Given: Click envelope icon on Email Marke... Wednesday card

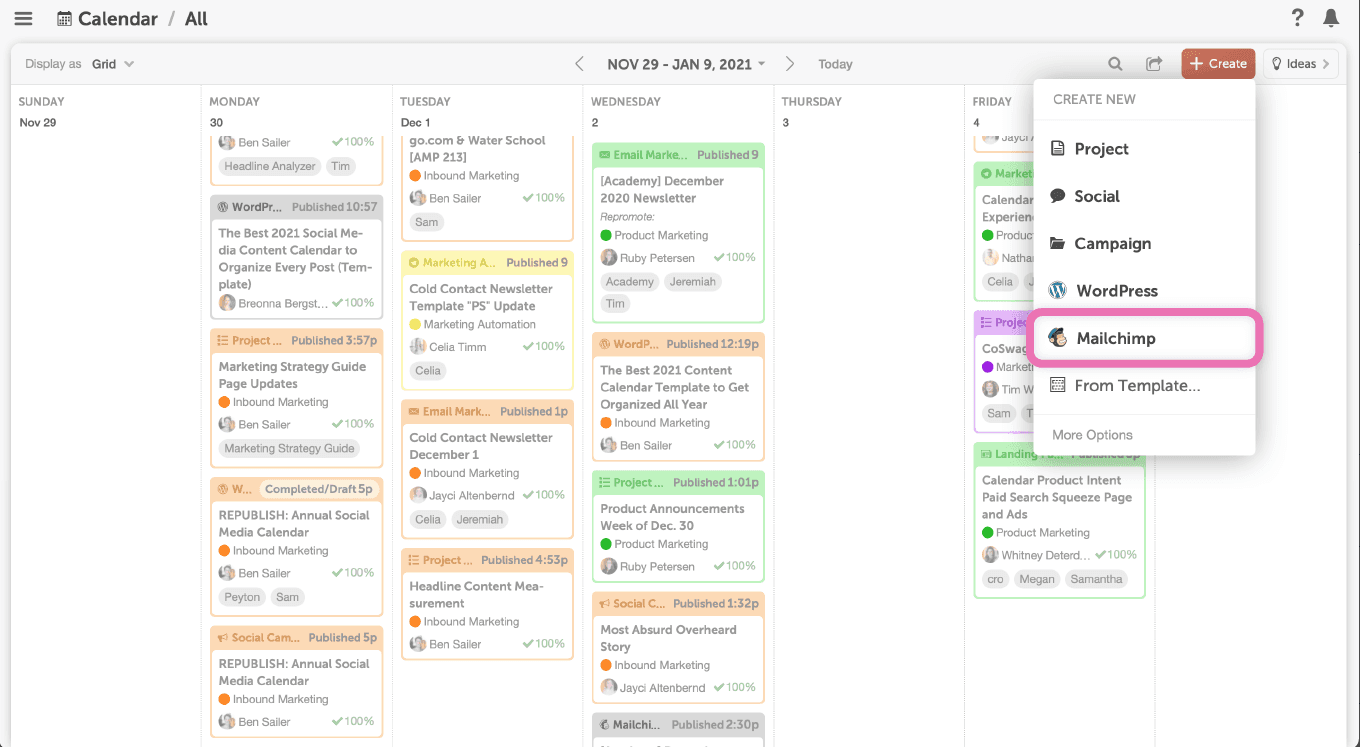Looking at the screenshot, I should 604,155.
